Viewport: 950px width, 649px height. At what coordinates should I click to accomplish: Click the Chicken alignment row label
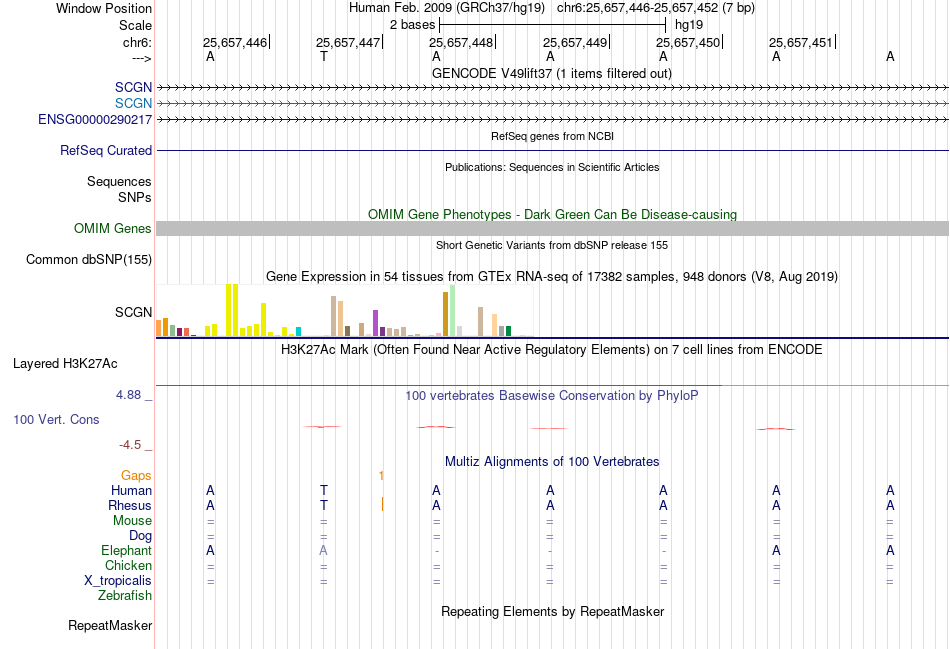point(128,565)
